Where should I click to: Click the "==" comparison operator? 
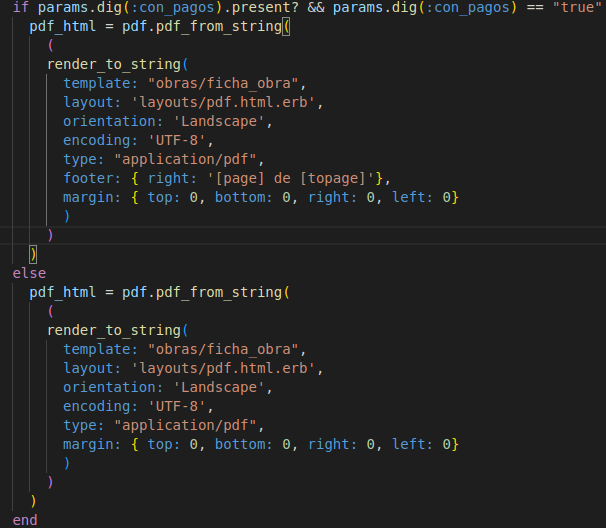[x=535, y=7]
